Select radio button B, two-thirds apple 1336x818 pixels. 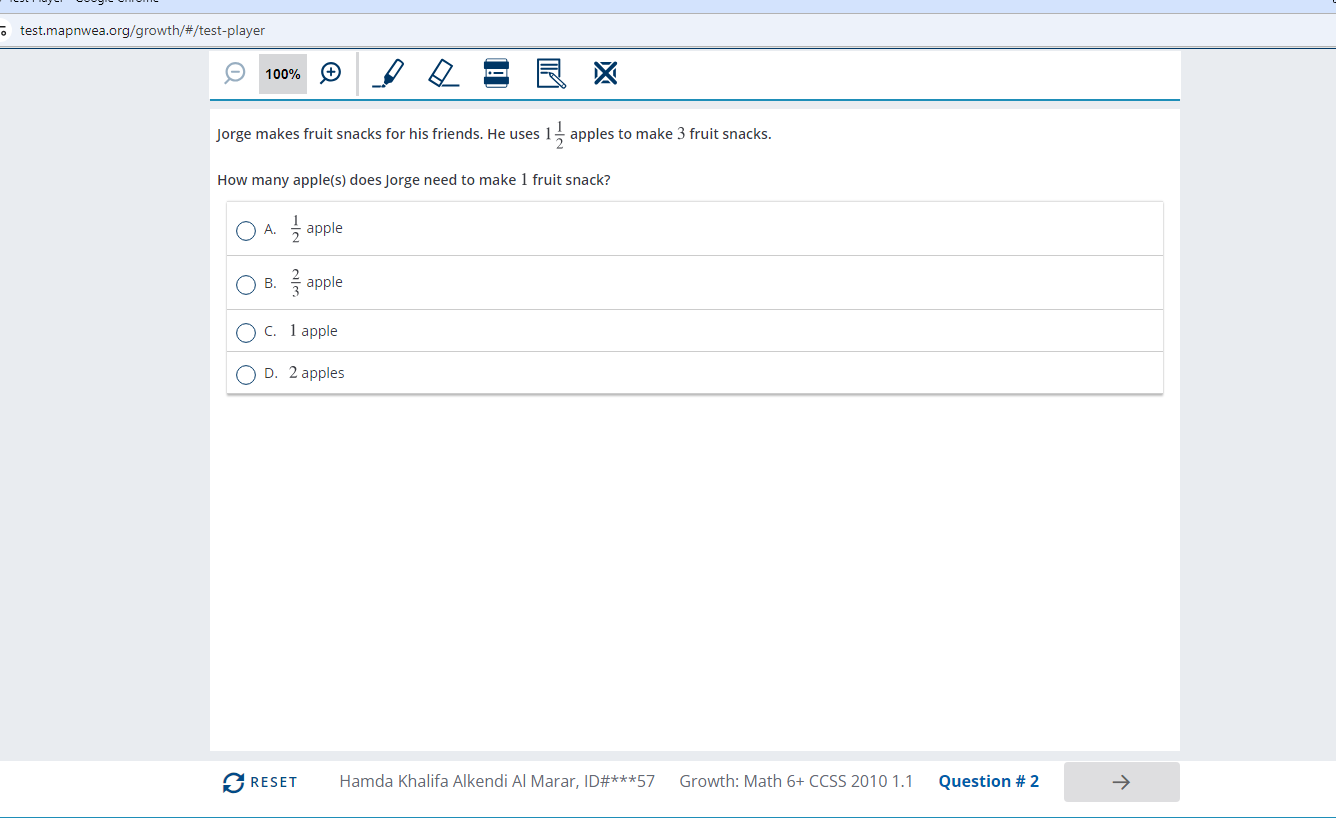pyautogui.click(x=246, y=285)
